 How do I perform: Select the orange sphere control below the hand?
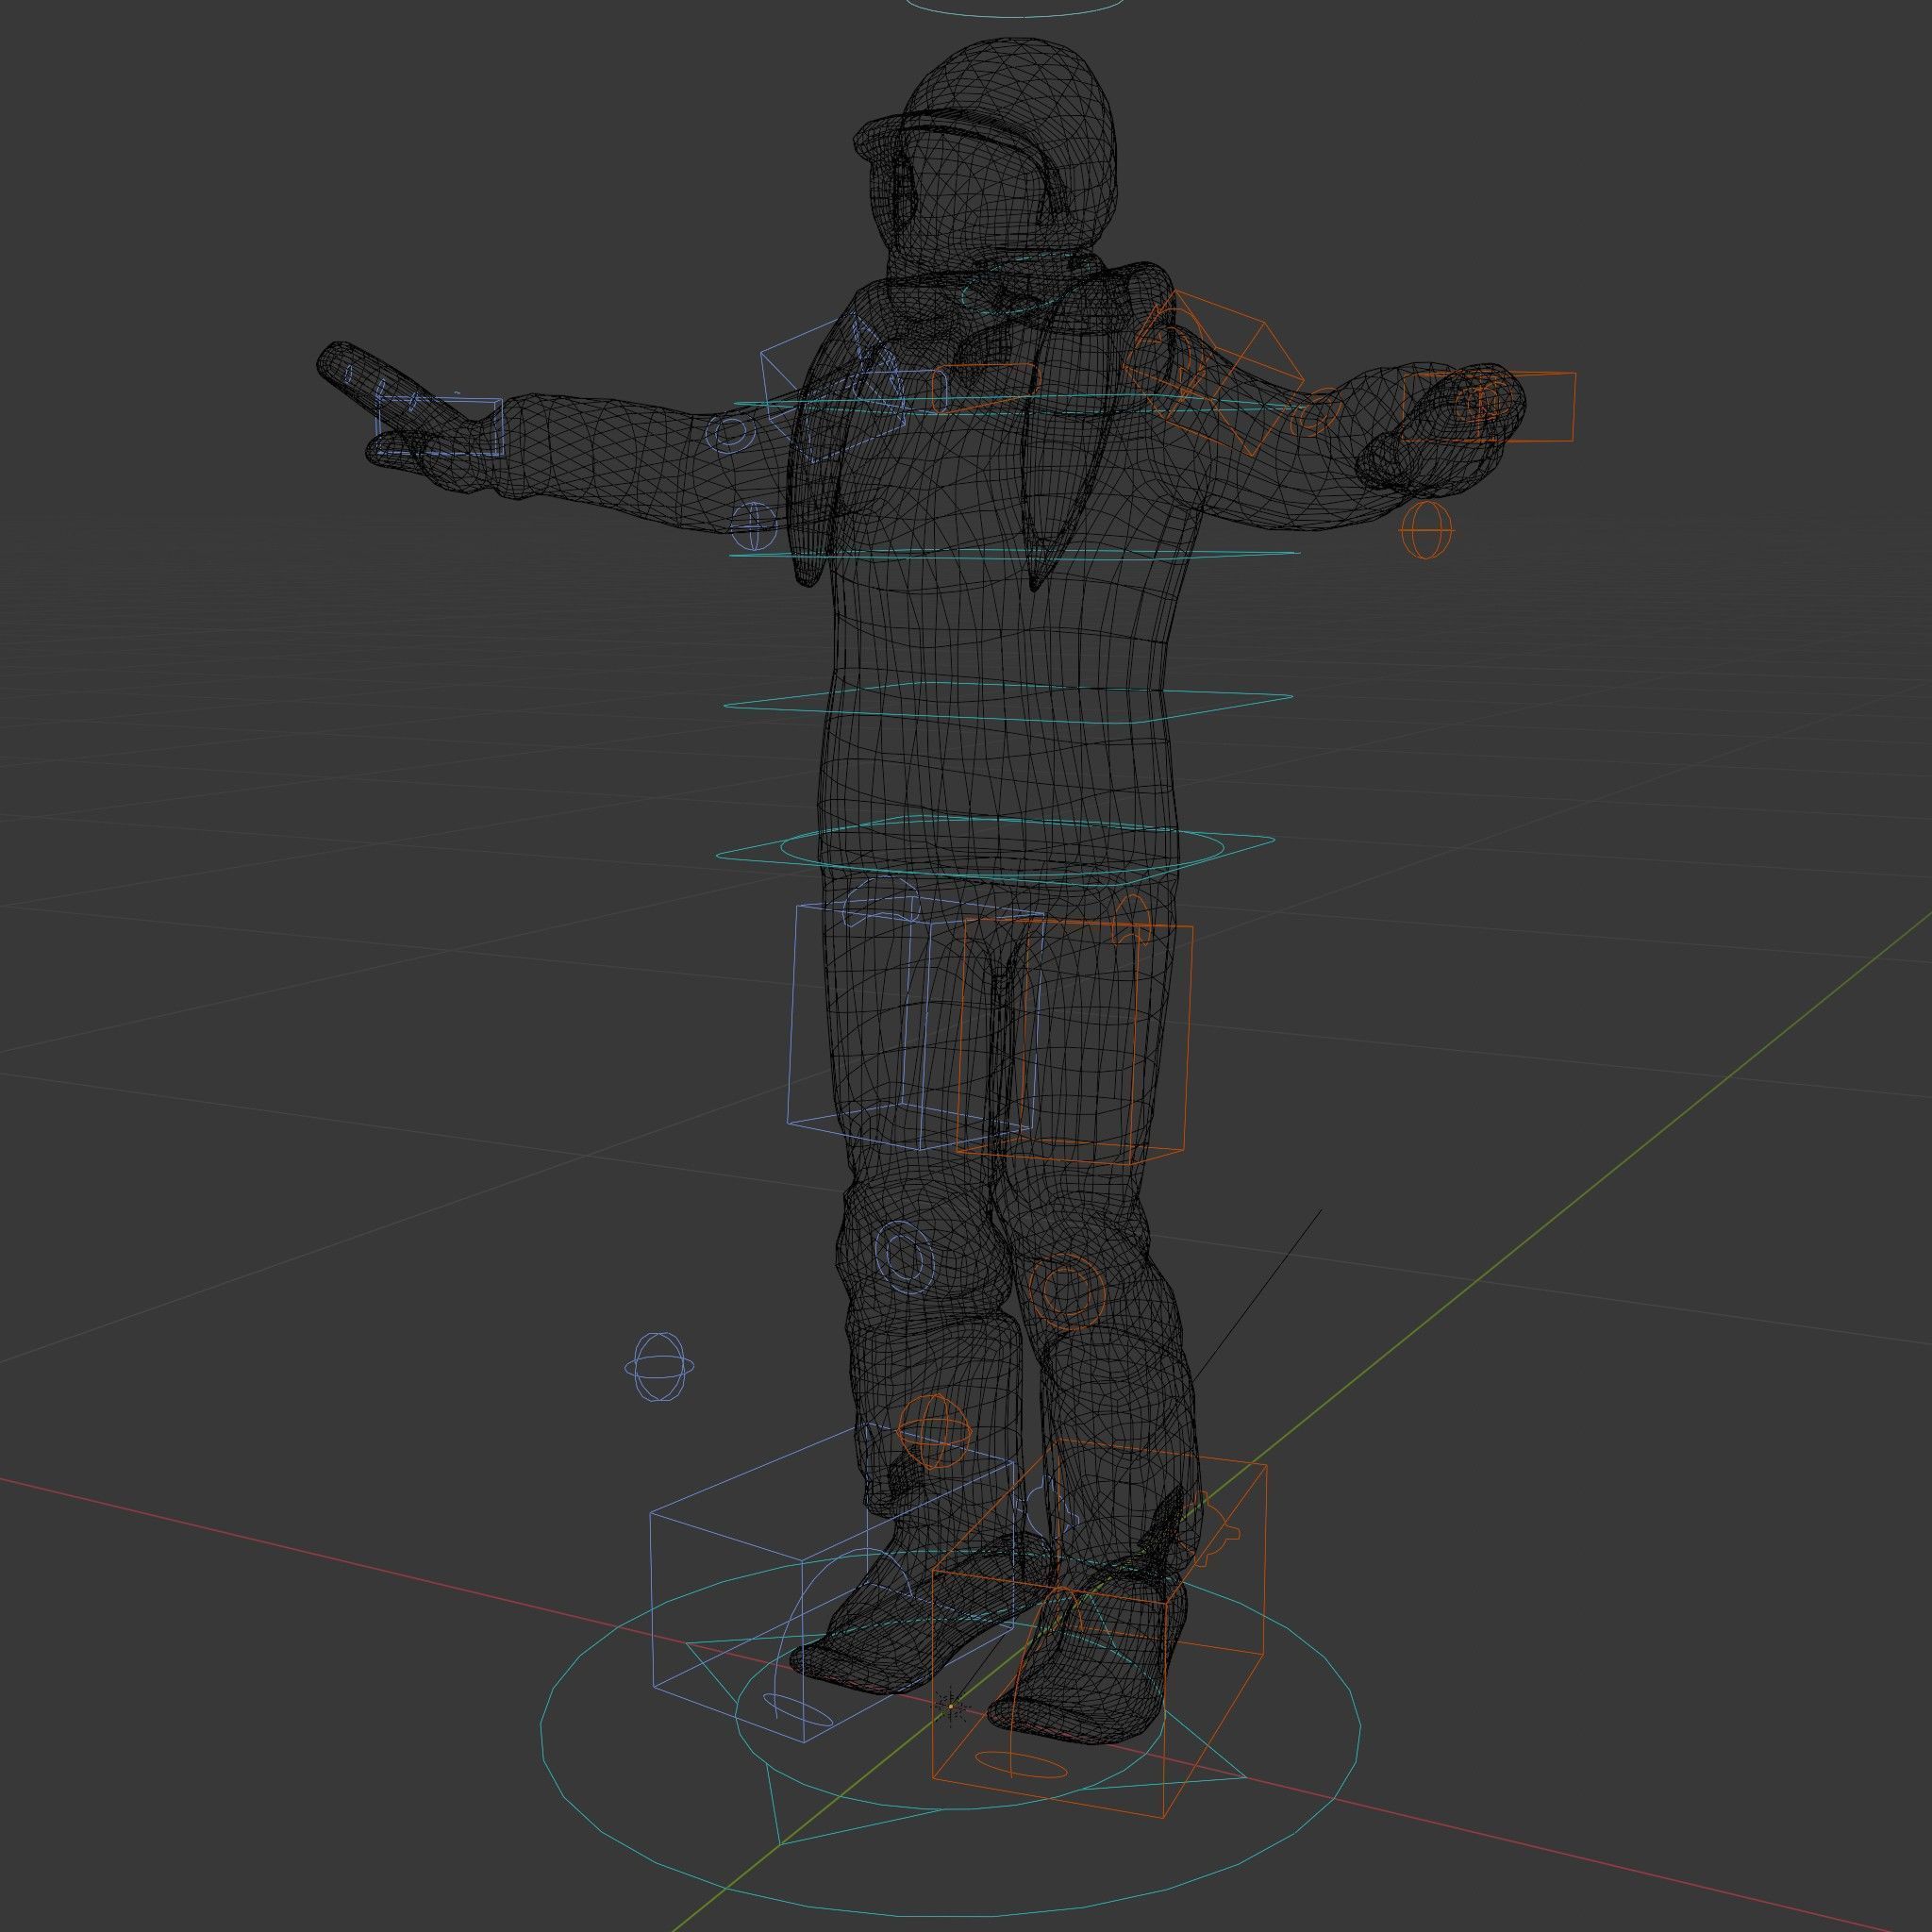pyautogui.click(x=1426, y=529)
